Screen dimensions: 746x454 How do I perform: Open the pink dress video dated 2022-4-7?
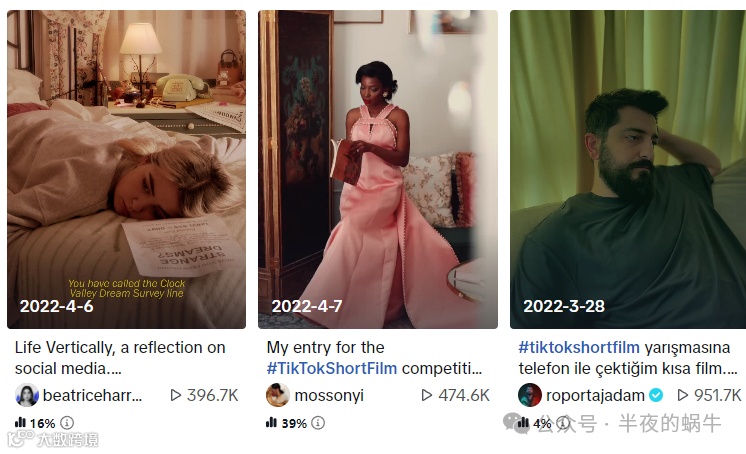pyautogui.click(x=378, y=169)
